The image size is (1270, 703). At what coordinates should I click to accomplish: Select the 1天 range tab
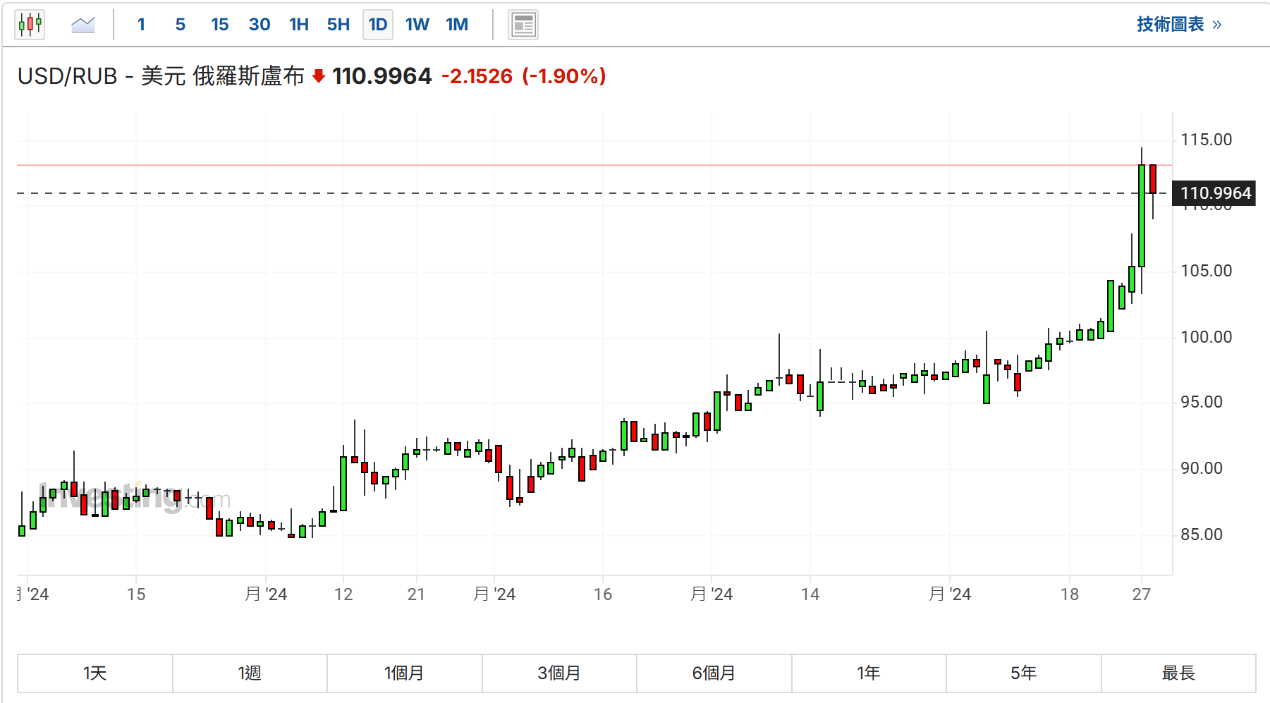(x=95, y=673)
